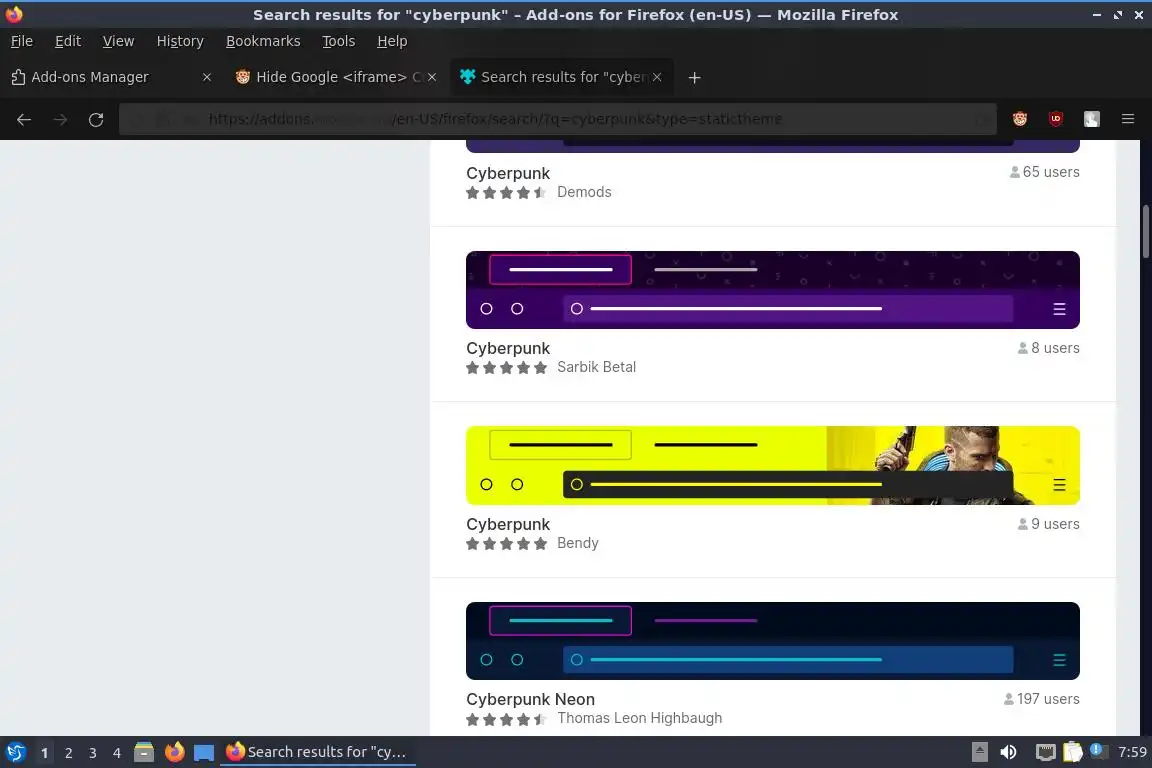The image size is (1152, 768).
Task: Click the 65 users count
Action: pyautogui.click(x=1044, y=172)
